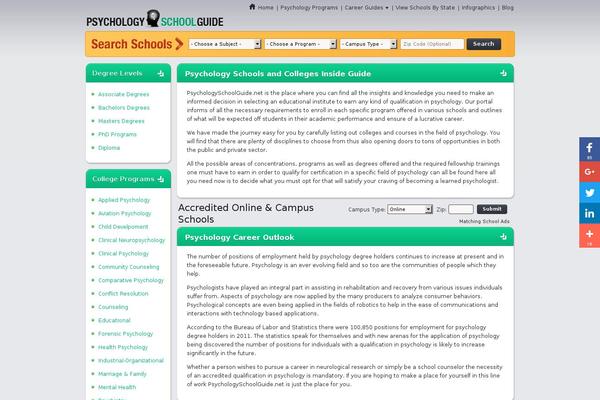Open Associate Degrees link
The width and height of the screenshot is (600, 400).
[x=124, y=94]
